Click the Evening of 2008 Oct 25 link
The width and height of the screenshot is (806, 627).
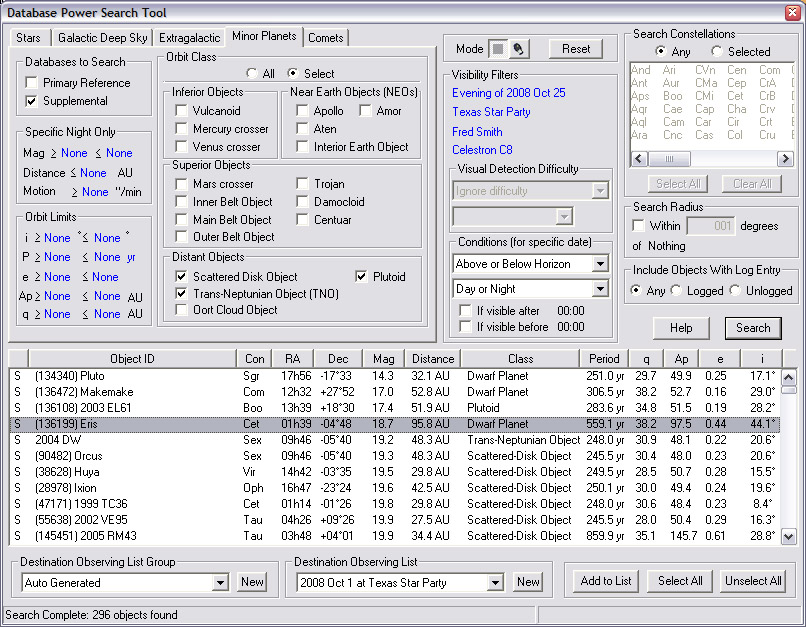coord(508,93)
